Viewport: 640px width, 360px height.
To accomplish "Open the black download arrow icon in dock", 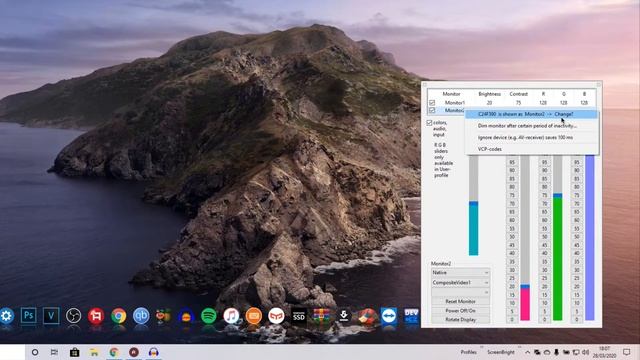I will coord(344,316).
